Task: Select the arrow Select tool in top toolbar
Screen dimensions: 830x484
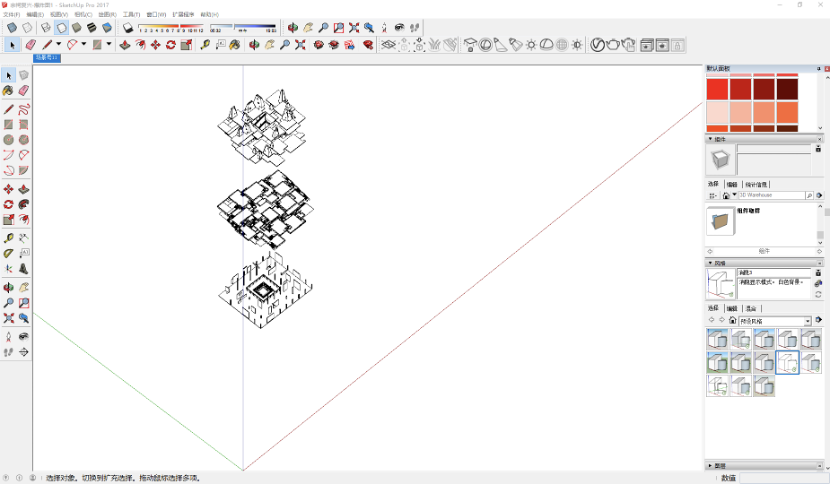Action: 12,45
